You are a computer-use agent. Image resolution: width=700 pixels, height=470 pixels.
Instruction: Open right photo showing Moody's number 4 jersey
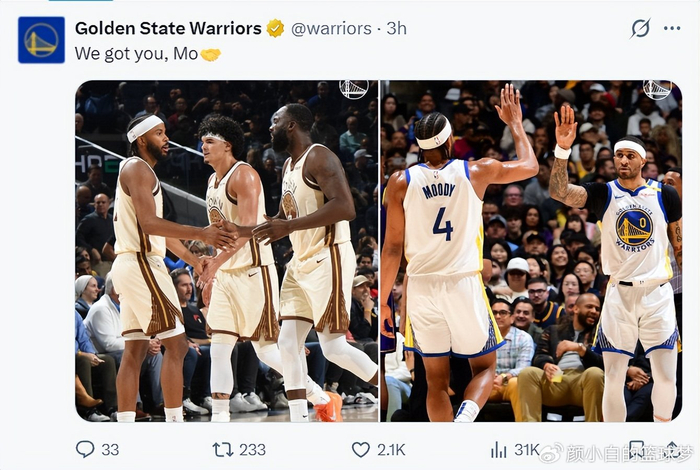coord(531,251)
